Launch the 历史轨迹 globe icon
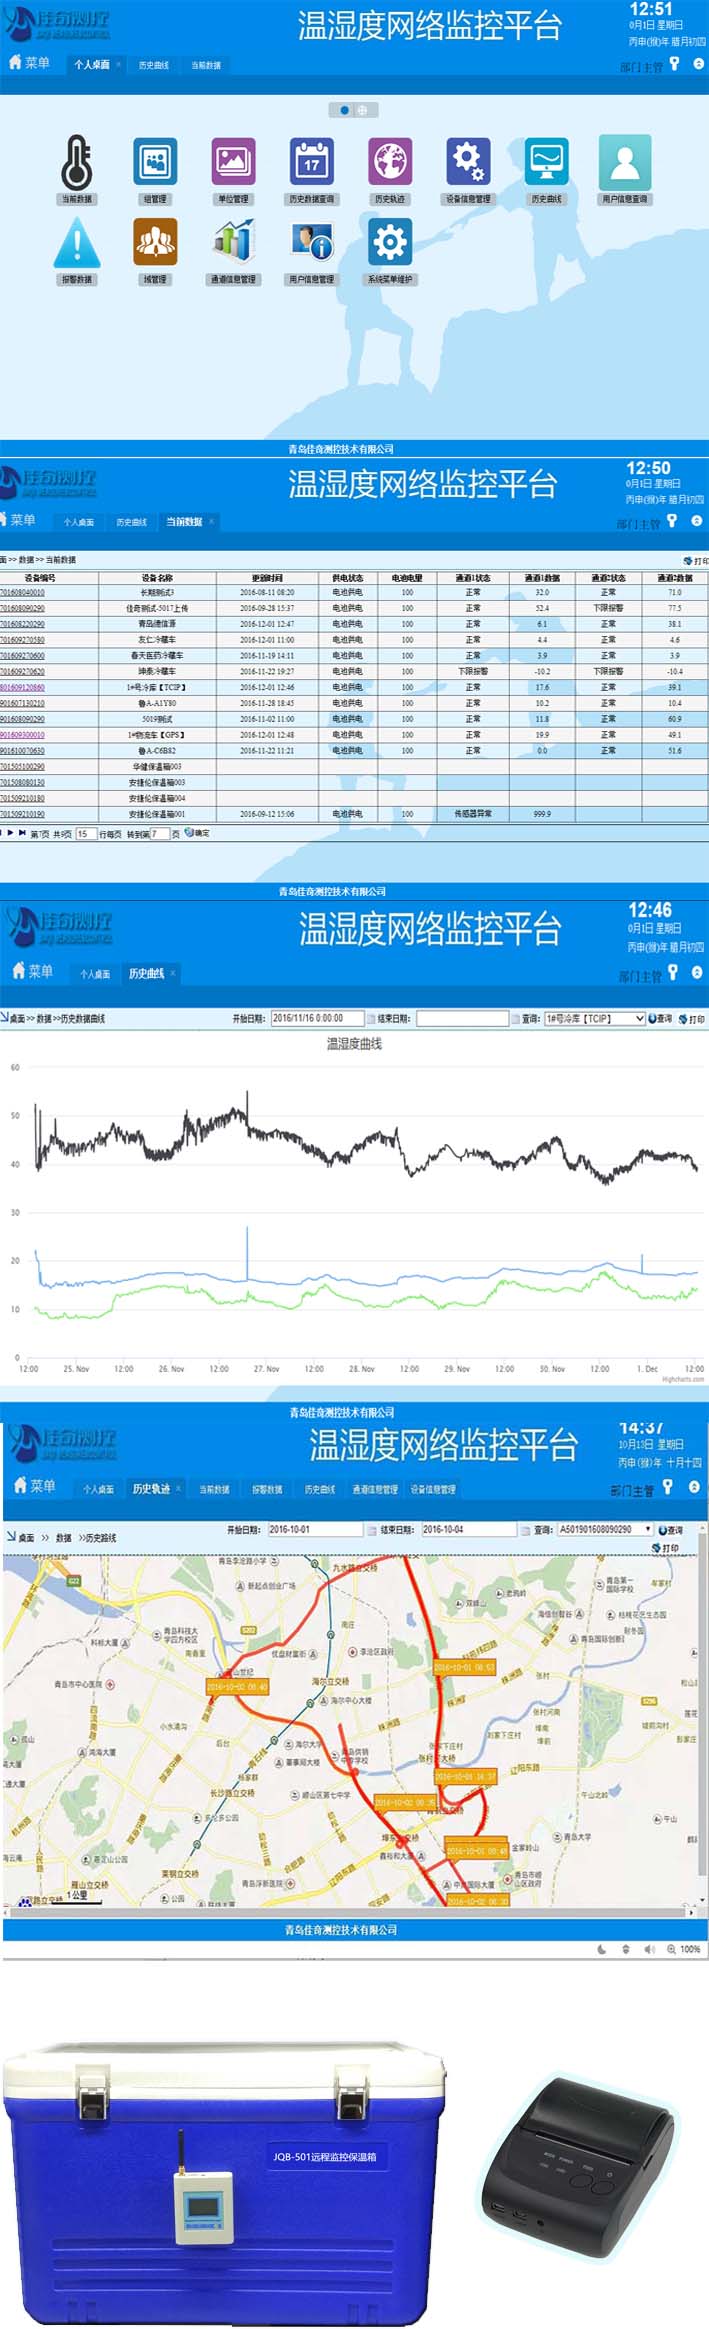709x2329 pixels. (x=390, y=161)
